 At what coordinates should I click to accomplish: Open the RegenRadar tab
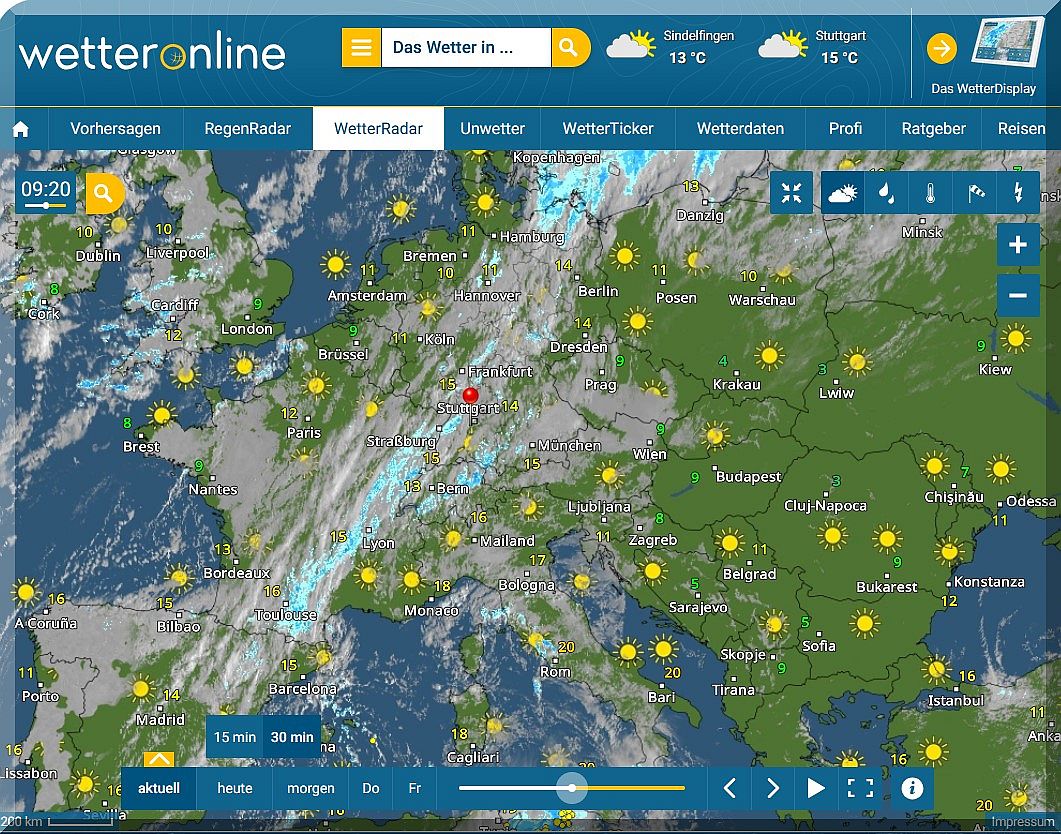click(248, 129)
